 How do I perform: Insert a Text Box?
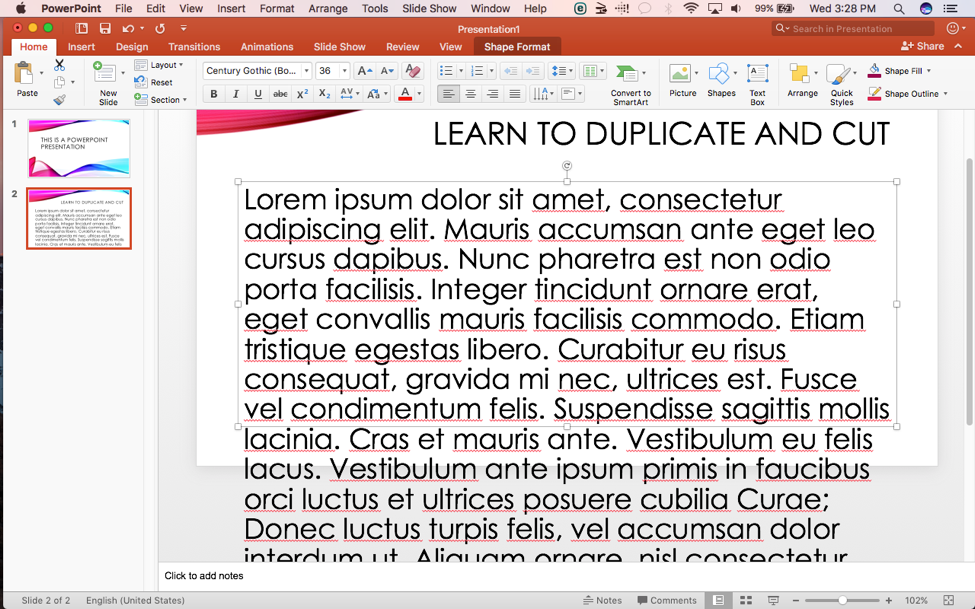click(x=758, y=78)
